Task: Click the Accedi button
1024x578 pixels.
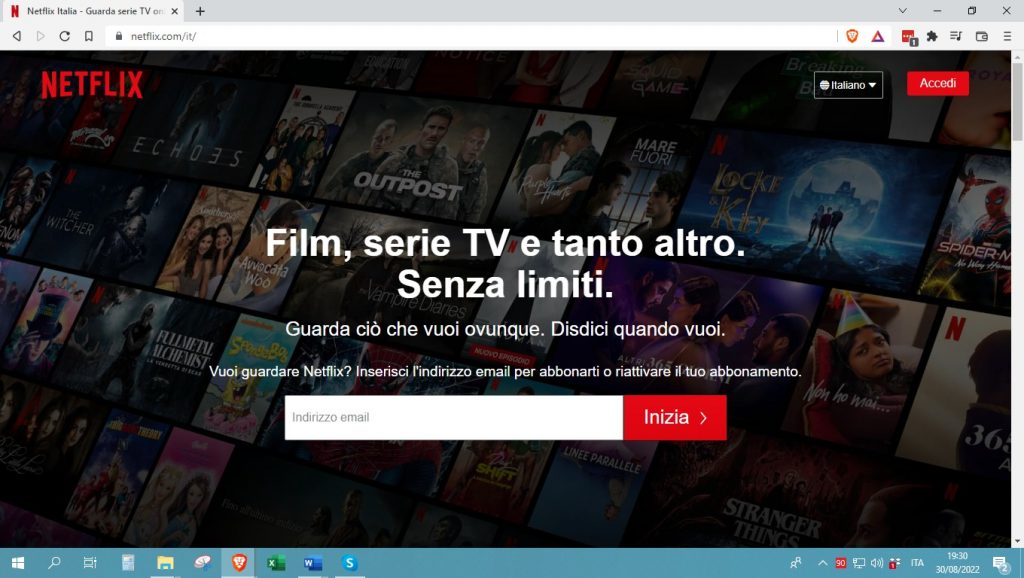Action: pos(937,83)
